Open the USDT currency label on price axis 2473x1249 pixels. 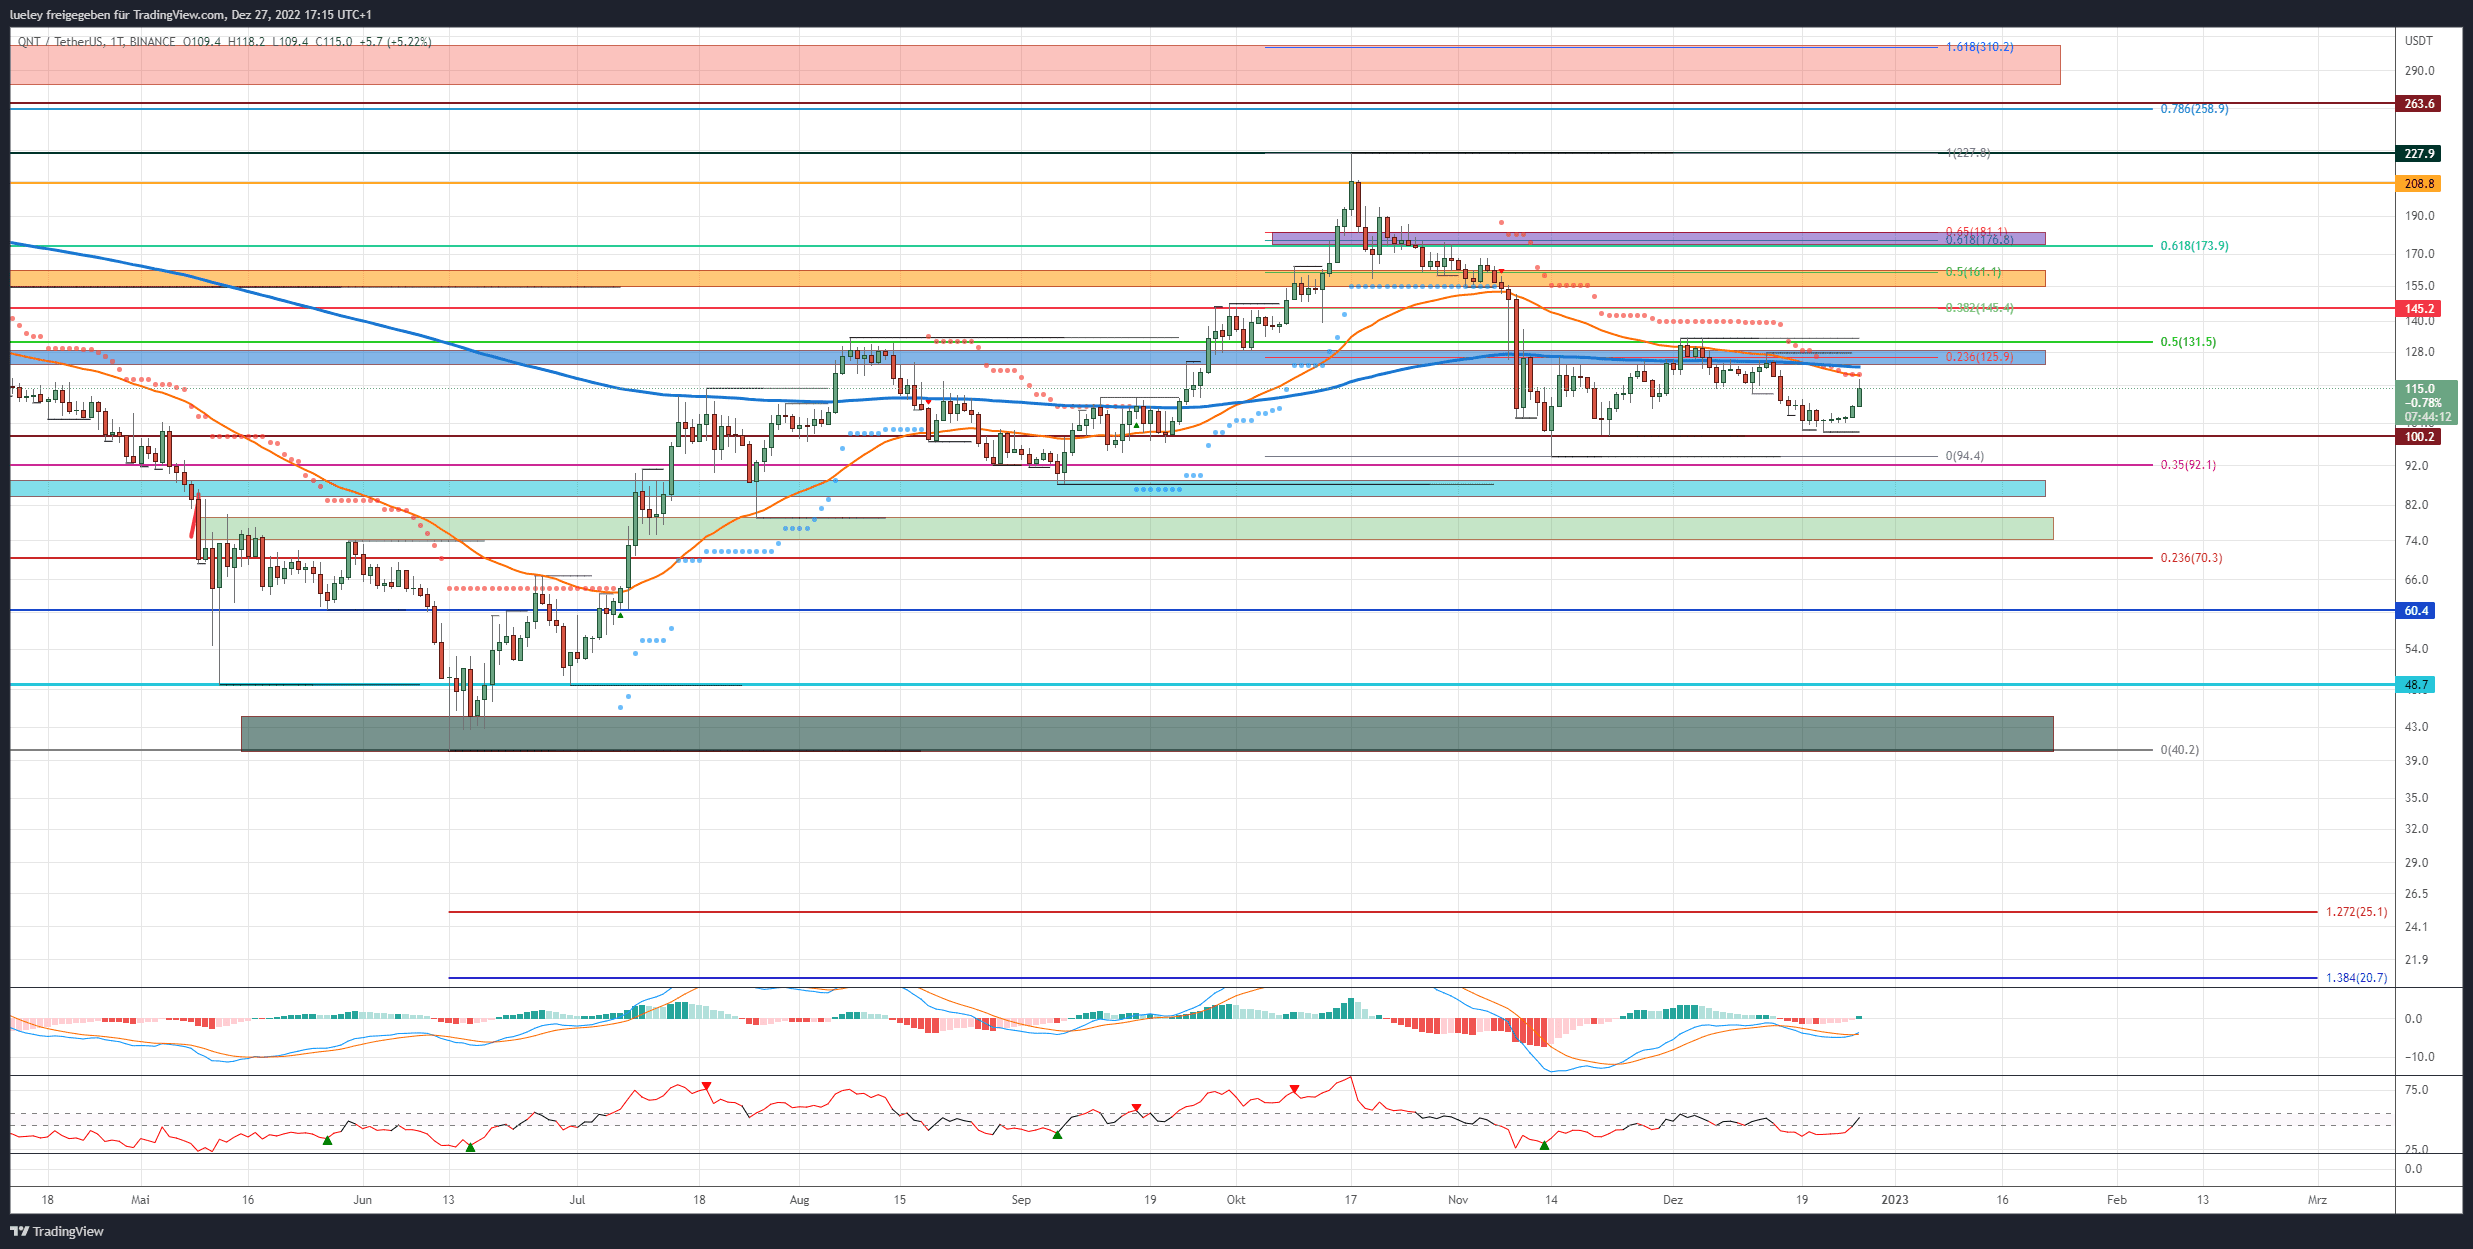(2418, 41)
